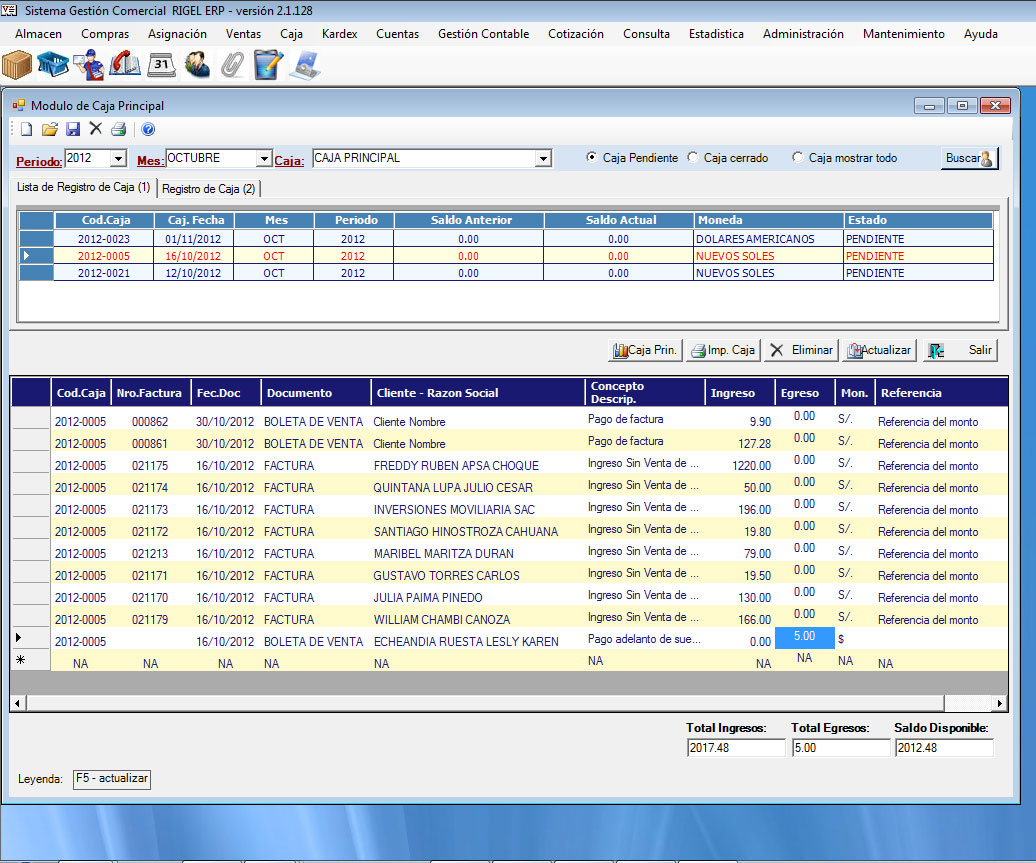This screenshot has height=863, width=1036.
Task: Switch to Registro de Caja (2) tab
Action: click(208, 188)
